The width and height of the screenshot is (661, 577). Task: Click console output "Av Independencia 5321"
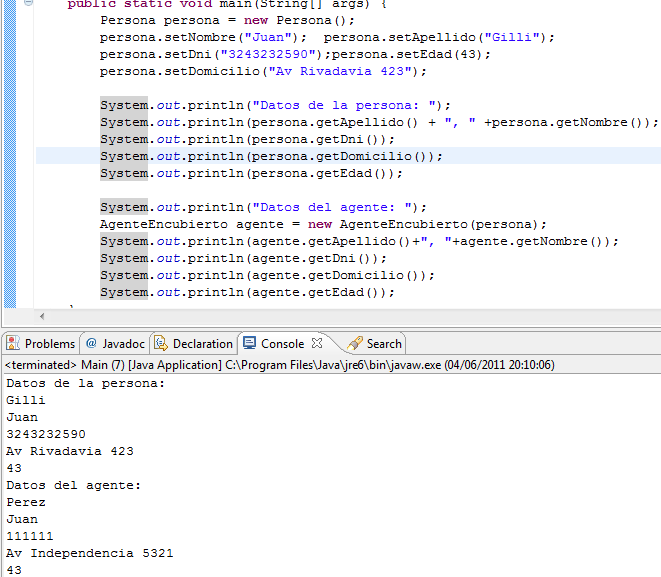click(89, 553)
